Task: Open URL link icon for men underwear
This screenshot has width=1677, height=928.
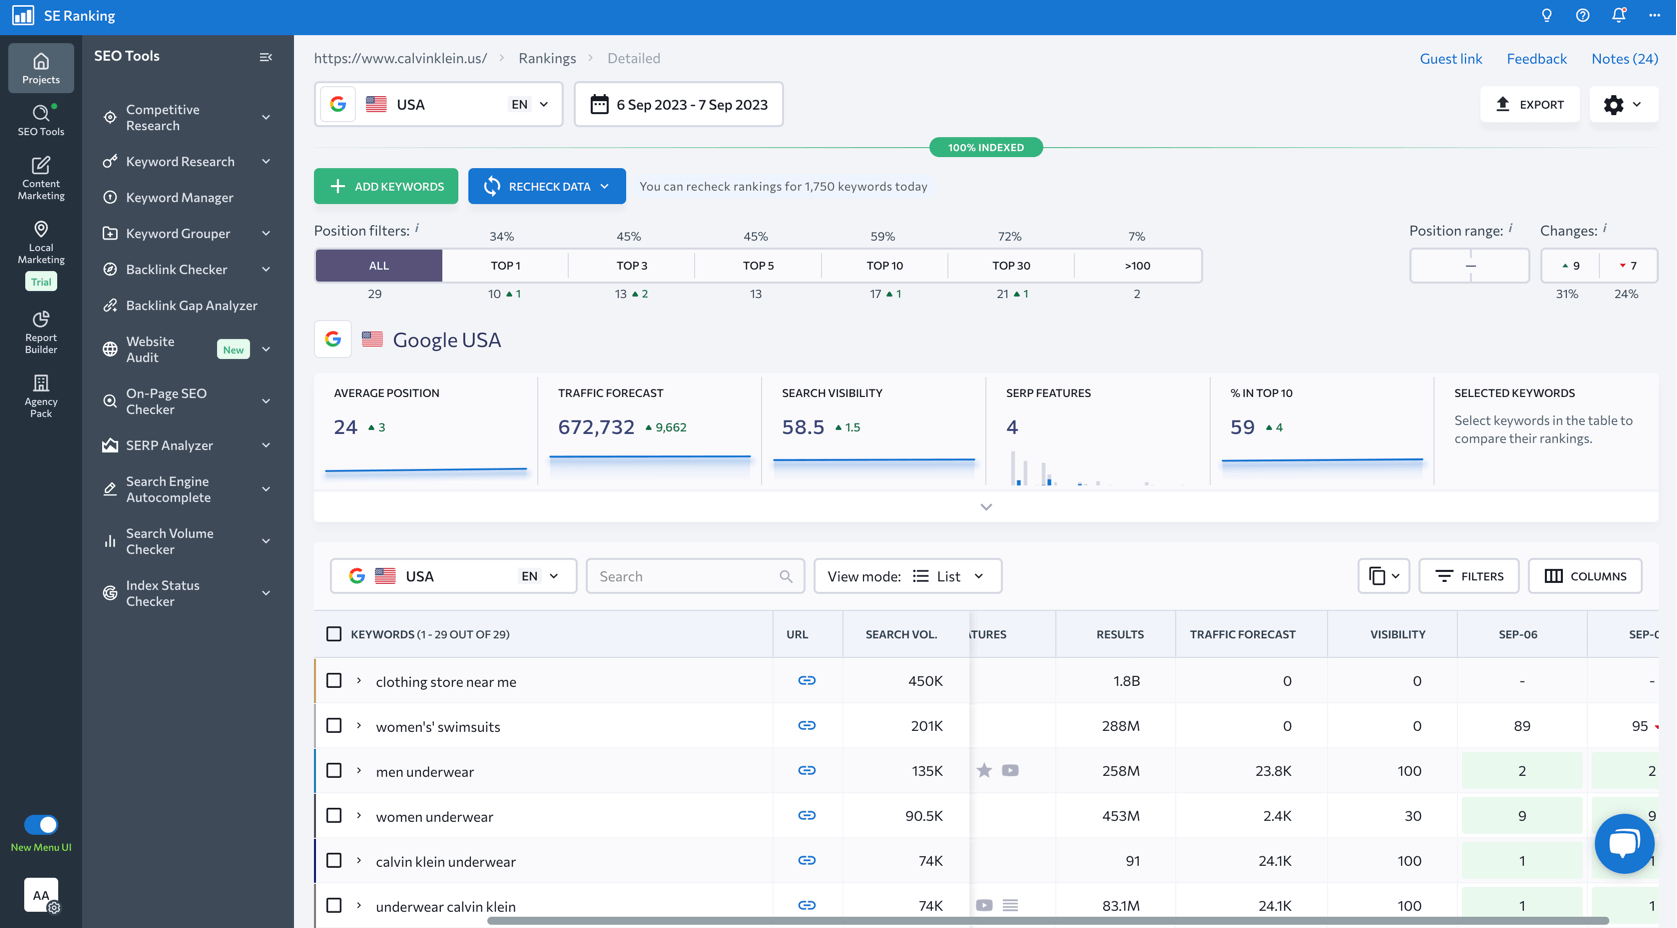Action: tap(806, 771)
